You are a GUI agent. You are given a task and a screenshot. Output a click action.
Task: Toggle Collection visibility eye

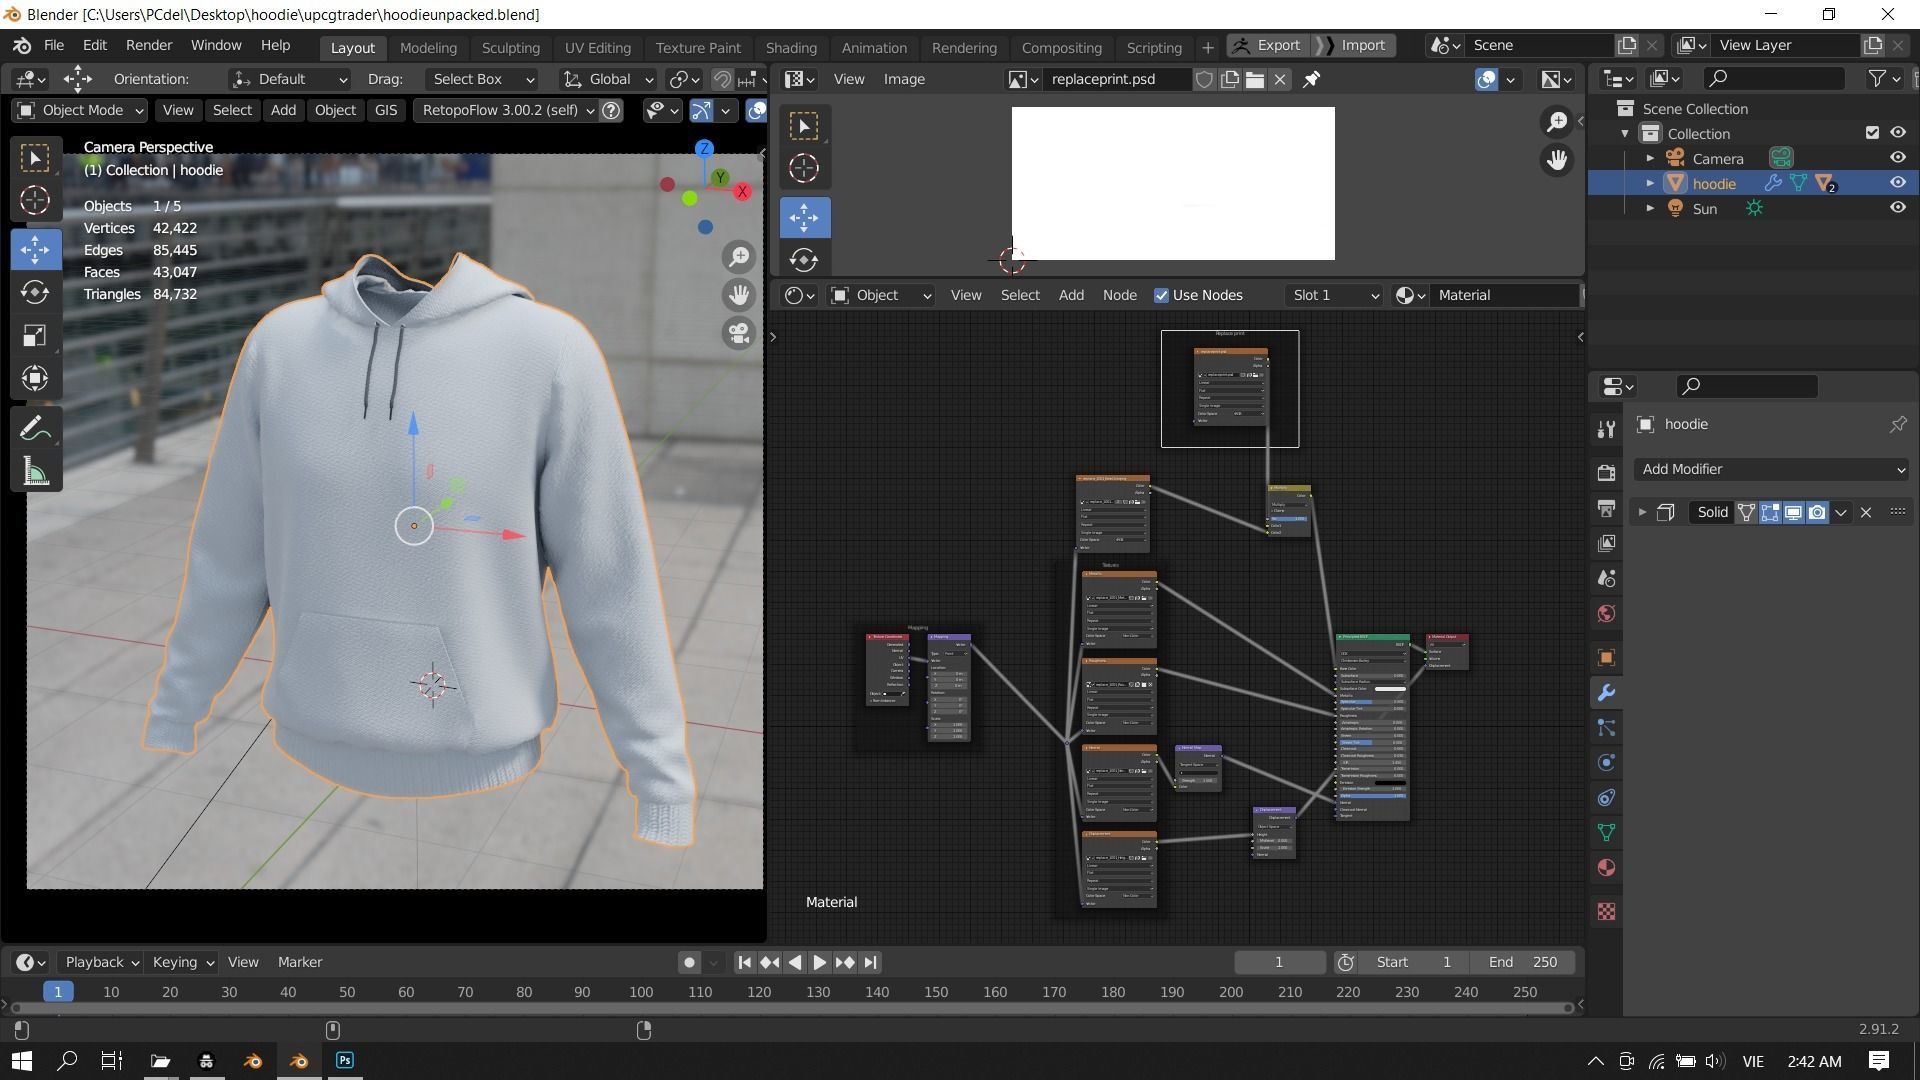pos(1897,133)
